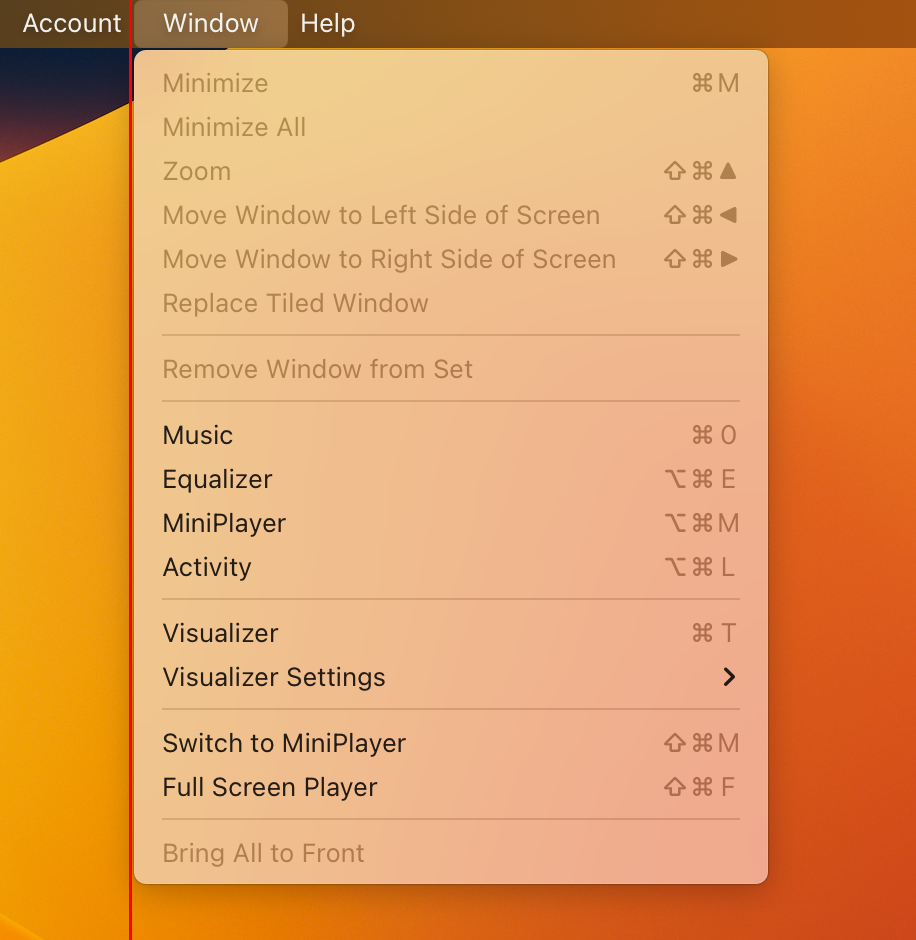Screen dimensions: 916x940
Task: Expand the Visualizer Settings submenu
Action: pyautogui.click(x=451, y=677)
